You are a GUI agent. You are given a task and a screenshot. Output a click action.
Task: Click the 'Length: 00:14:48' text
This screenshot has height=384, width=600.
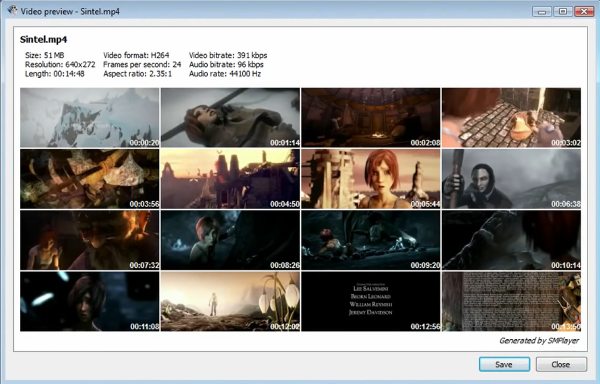[x=55, y=73]
